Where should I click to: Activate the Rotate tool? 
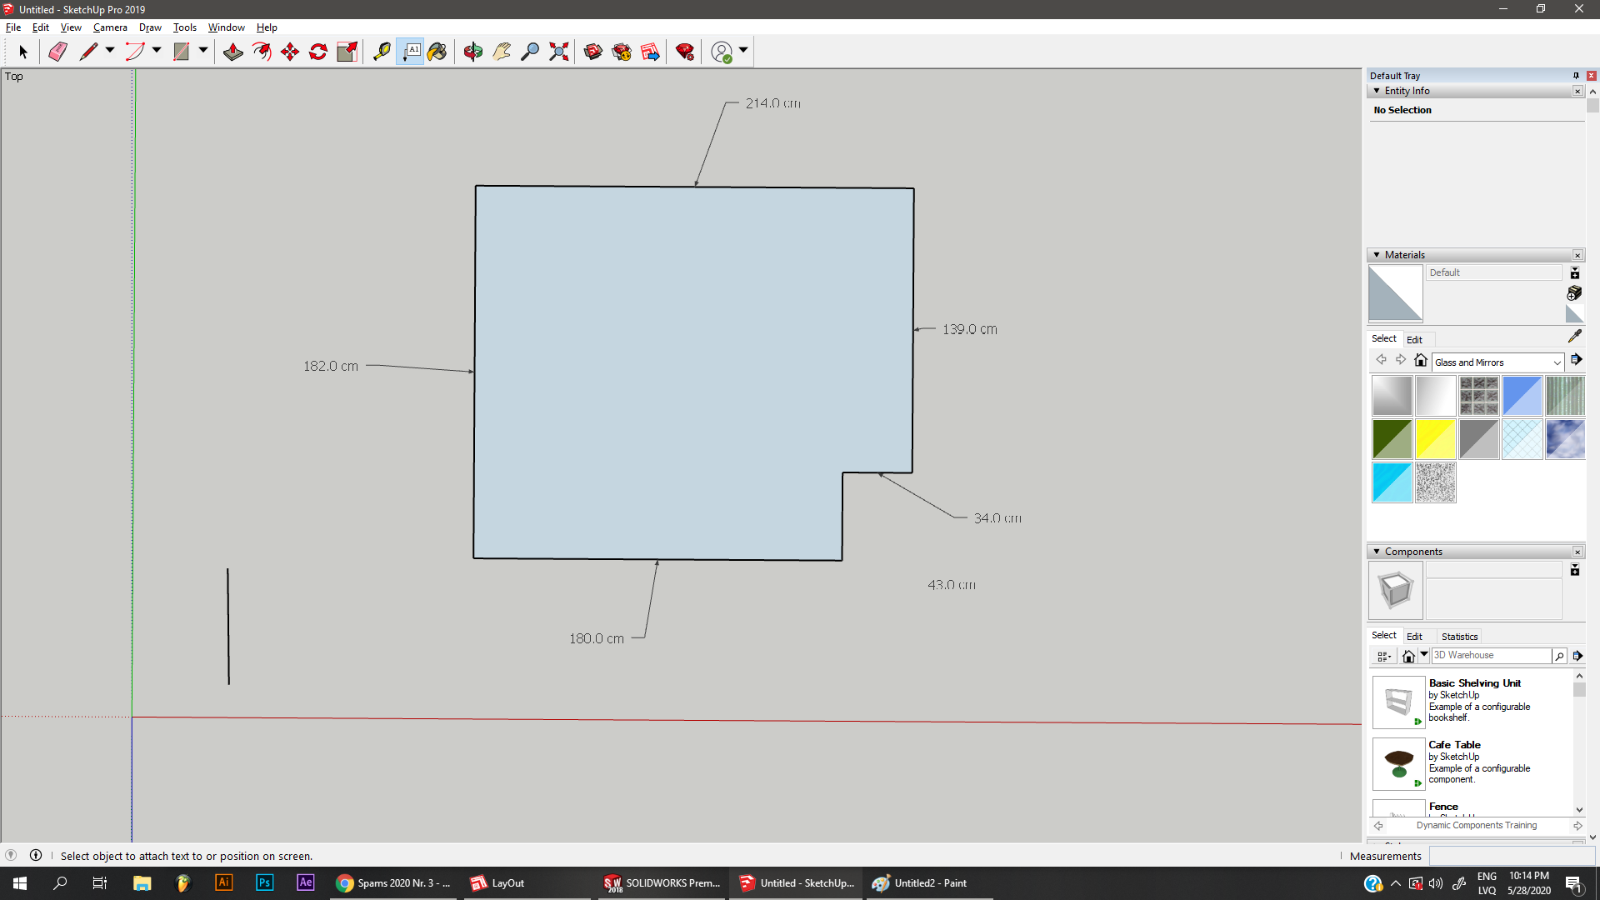(x=318, y=52)
